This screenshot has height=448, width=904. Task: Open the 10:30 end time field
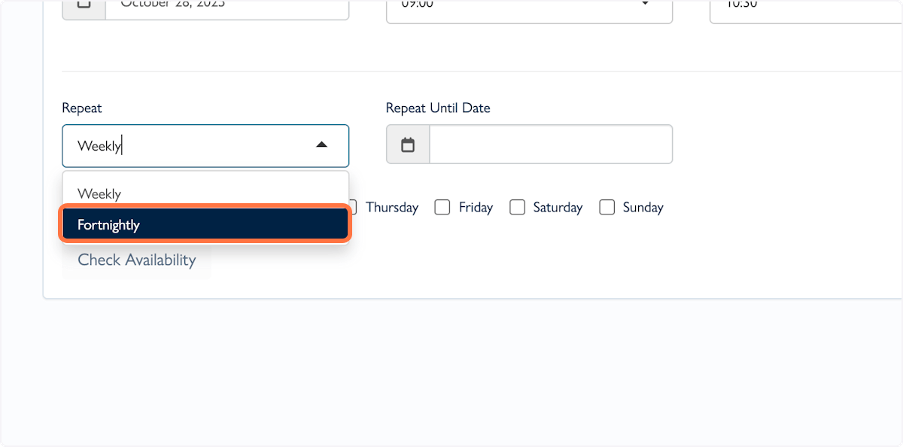point(800,5)
